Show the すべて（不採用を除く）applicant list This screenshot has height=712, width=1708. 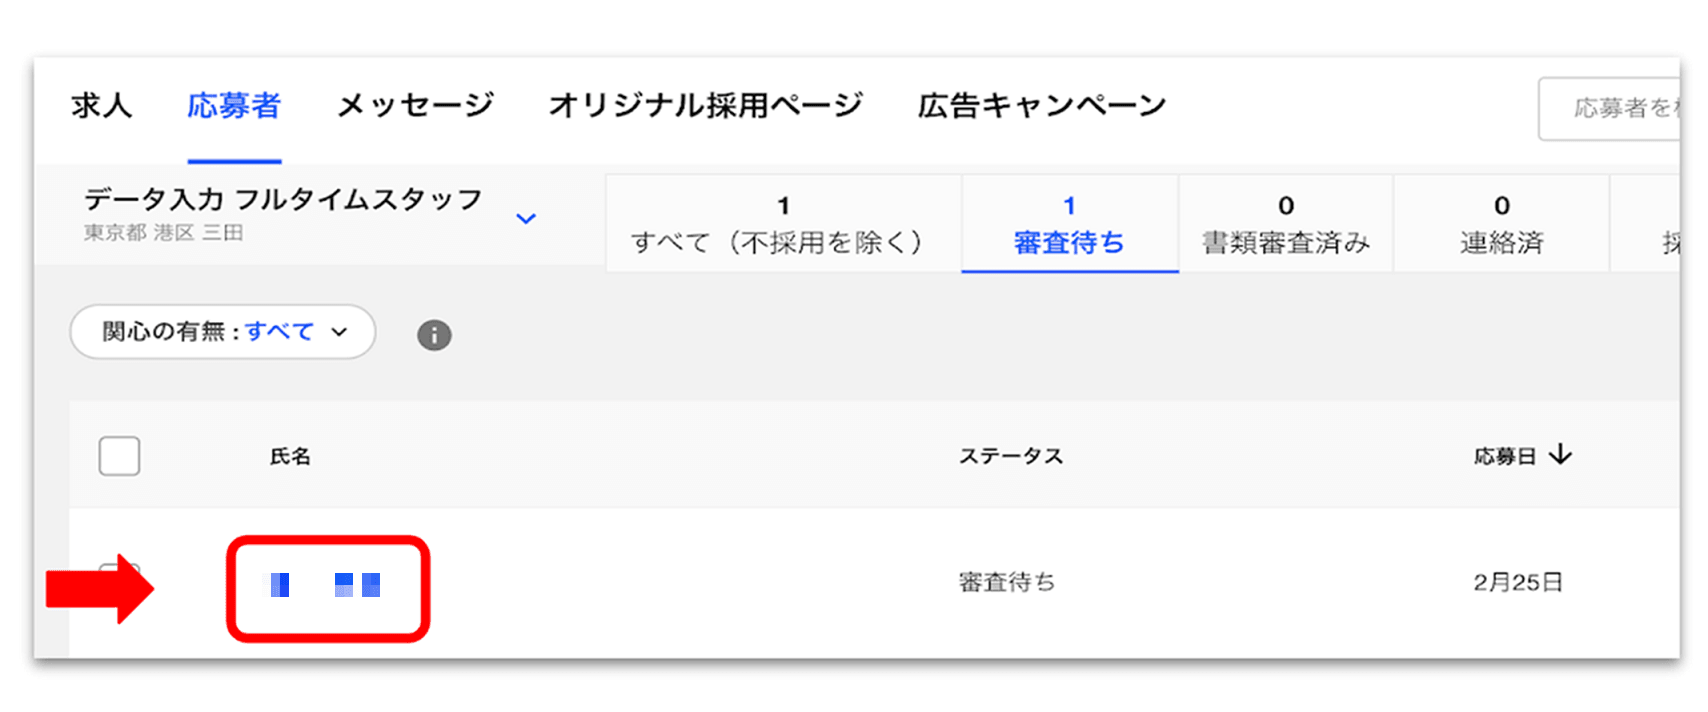(x=783, y=224)
